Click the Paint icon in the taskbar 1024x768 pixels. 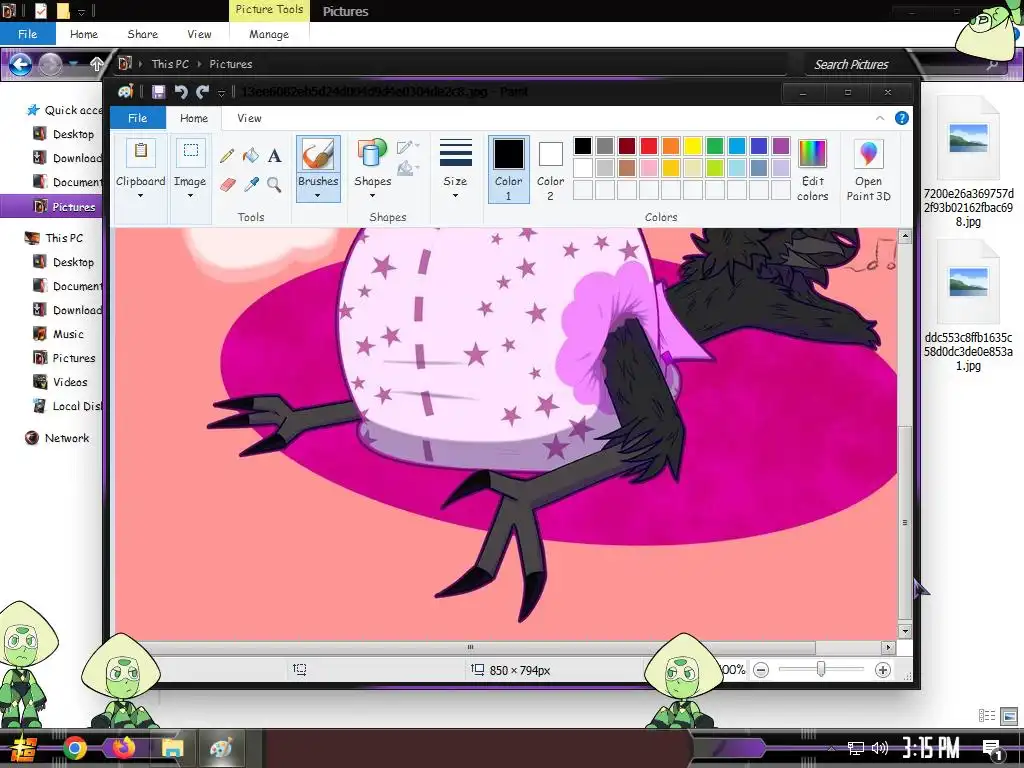click(221, 748)
